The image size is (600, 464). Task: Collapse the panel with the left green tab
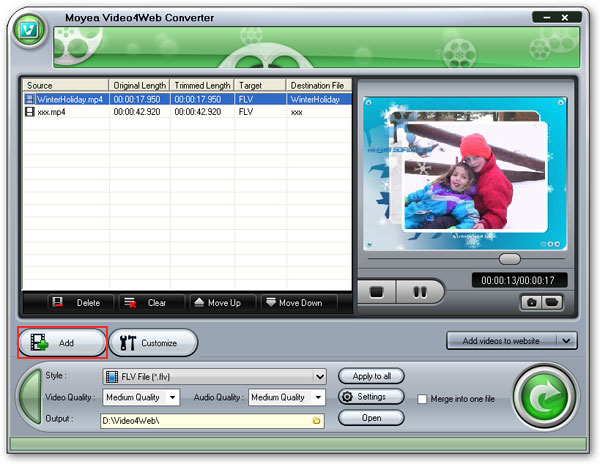30,397
